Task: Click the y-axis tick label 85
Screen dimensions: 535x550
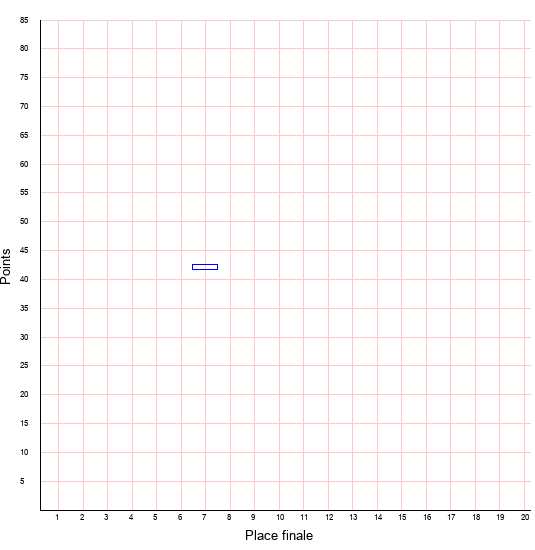Action: pos(24,20)
